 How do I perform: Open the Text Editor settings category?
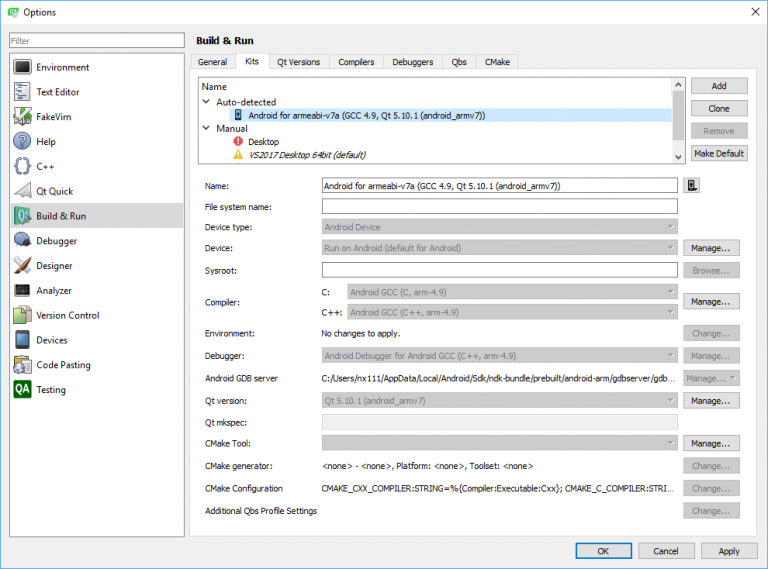pos(97,92)
